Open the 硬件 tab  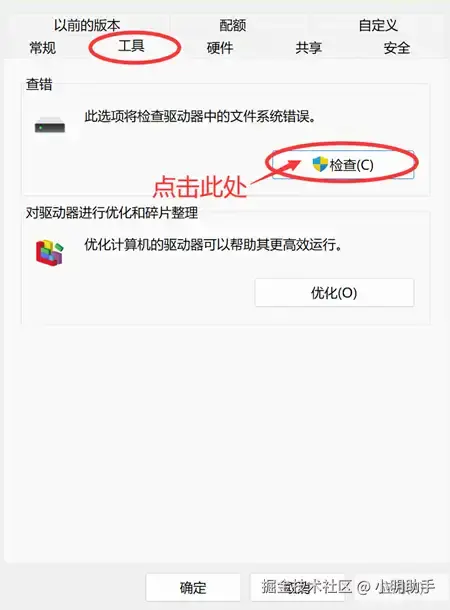pyautogui.click(x=220, y=48)
